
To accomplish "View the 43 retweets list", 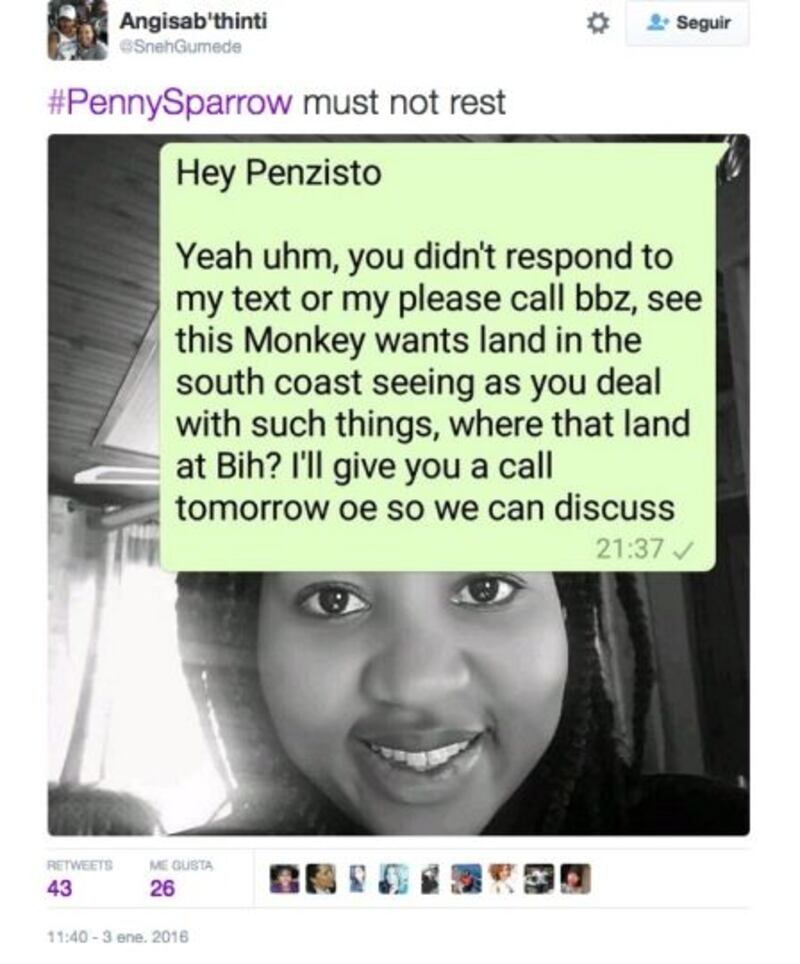I will (x=79, y=879).
